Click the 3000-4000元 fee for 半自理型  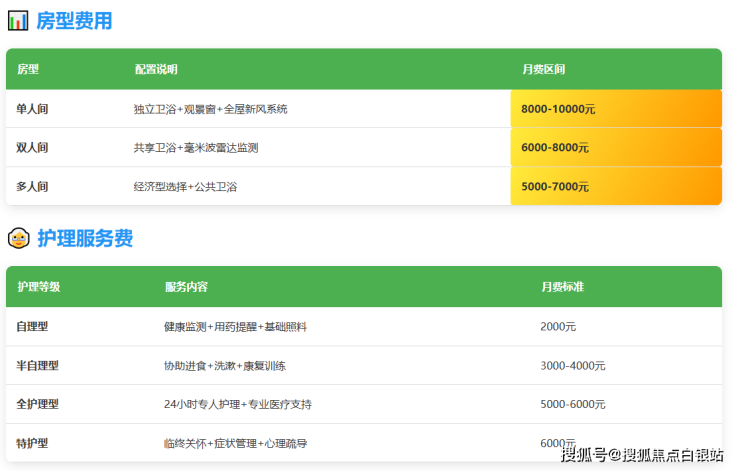(x=573, y=366)
